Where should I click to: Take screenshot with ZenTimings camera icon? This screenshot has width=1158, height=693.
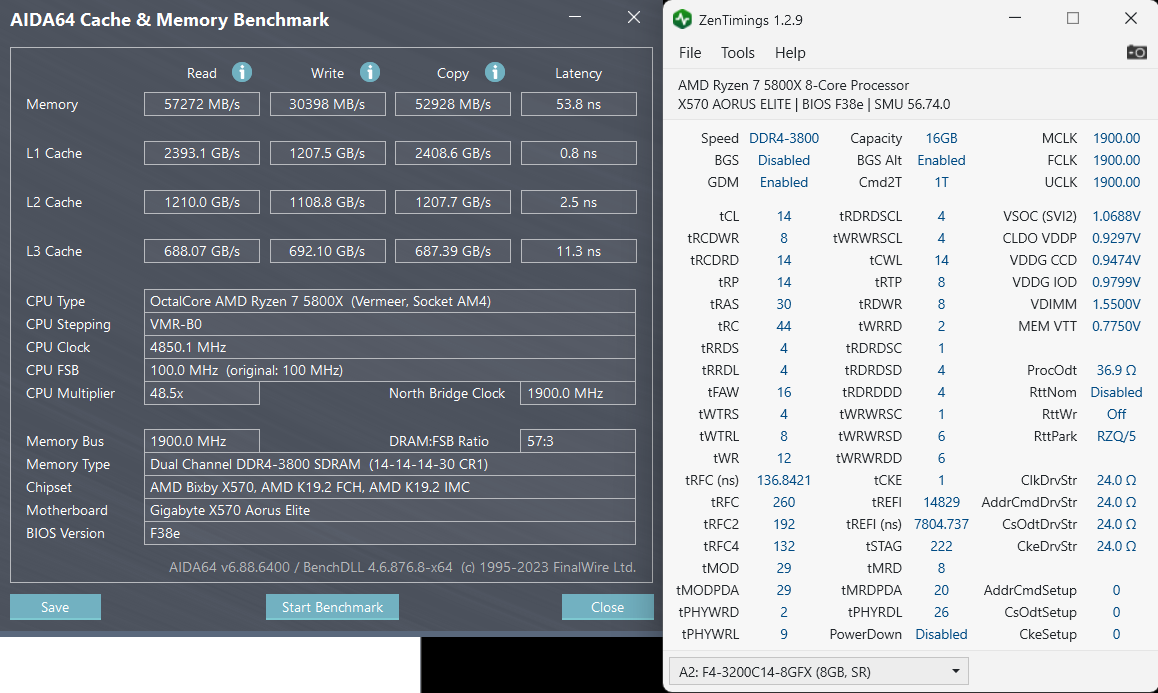[x=1137, y=52]
